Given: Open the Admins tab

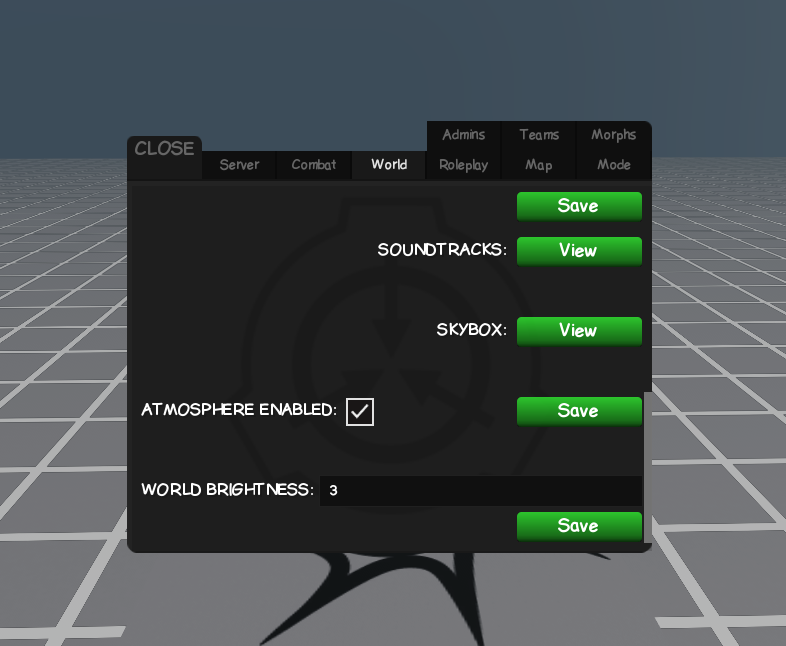Looking at the screenshot, I should (464, 135).
